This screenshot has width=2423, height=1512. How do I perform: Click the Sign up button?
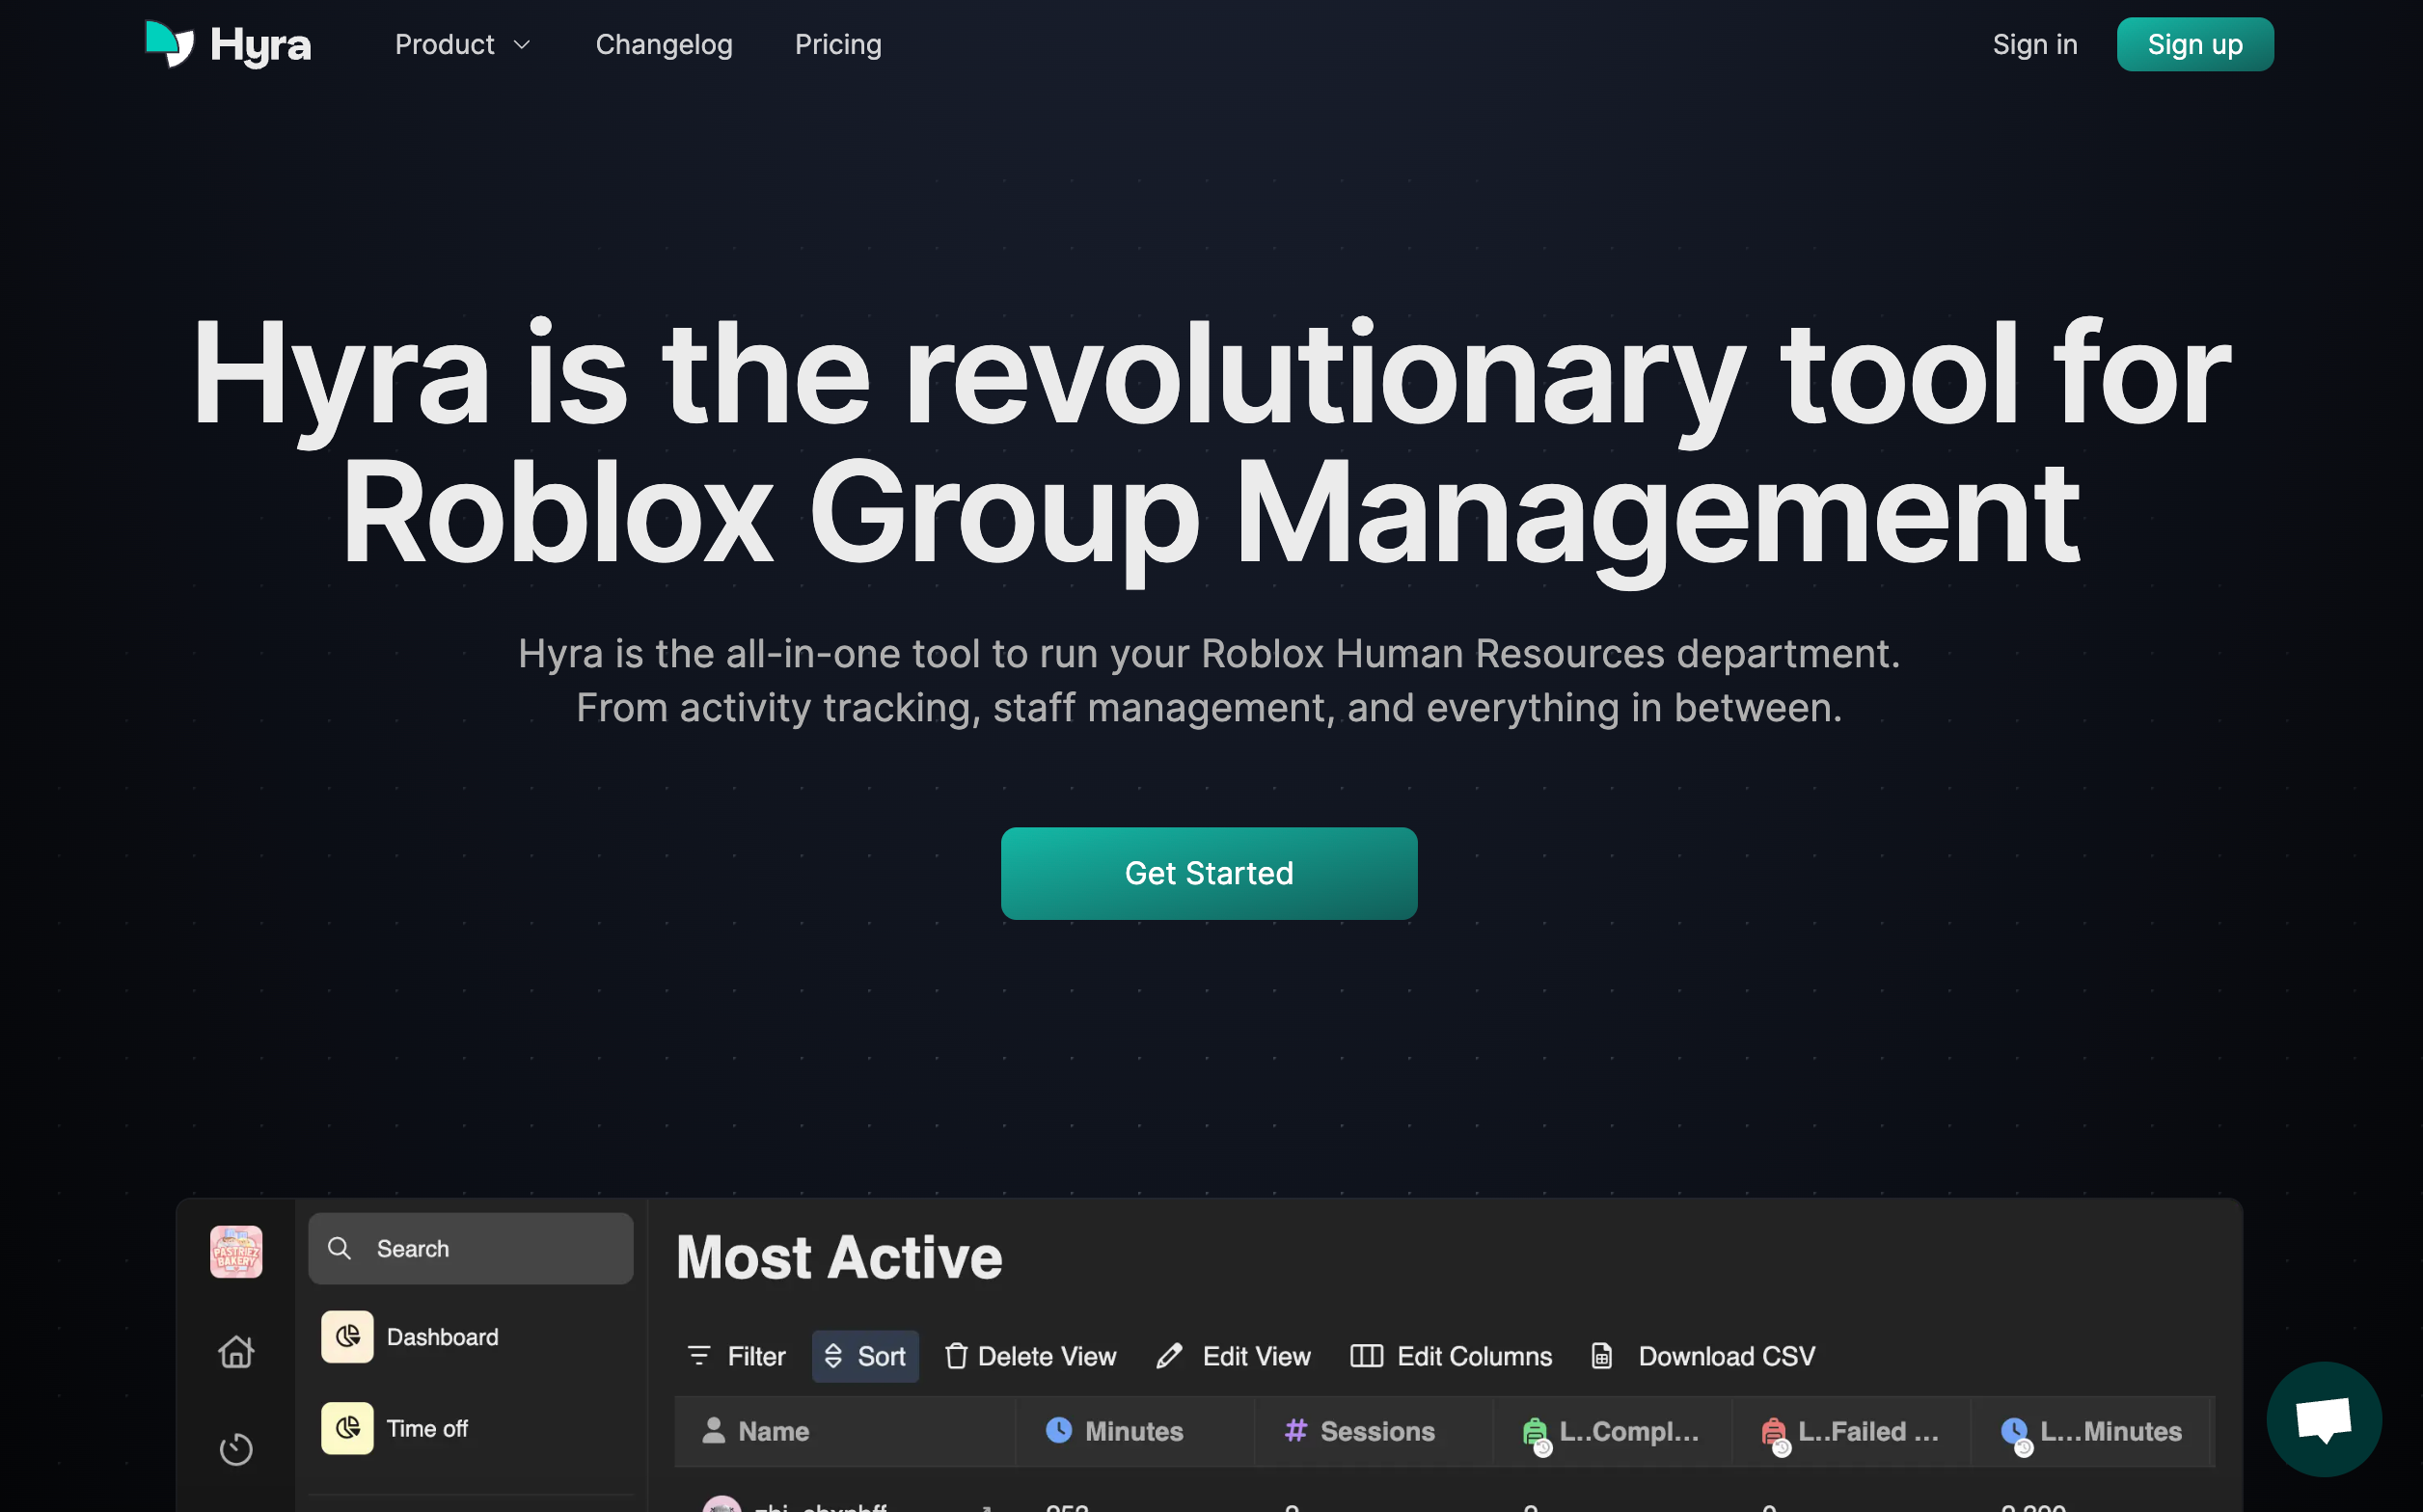[x=2195, y=44]
